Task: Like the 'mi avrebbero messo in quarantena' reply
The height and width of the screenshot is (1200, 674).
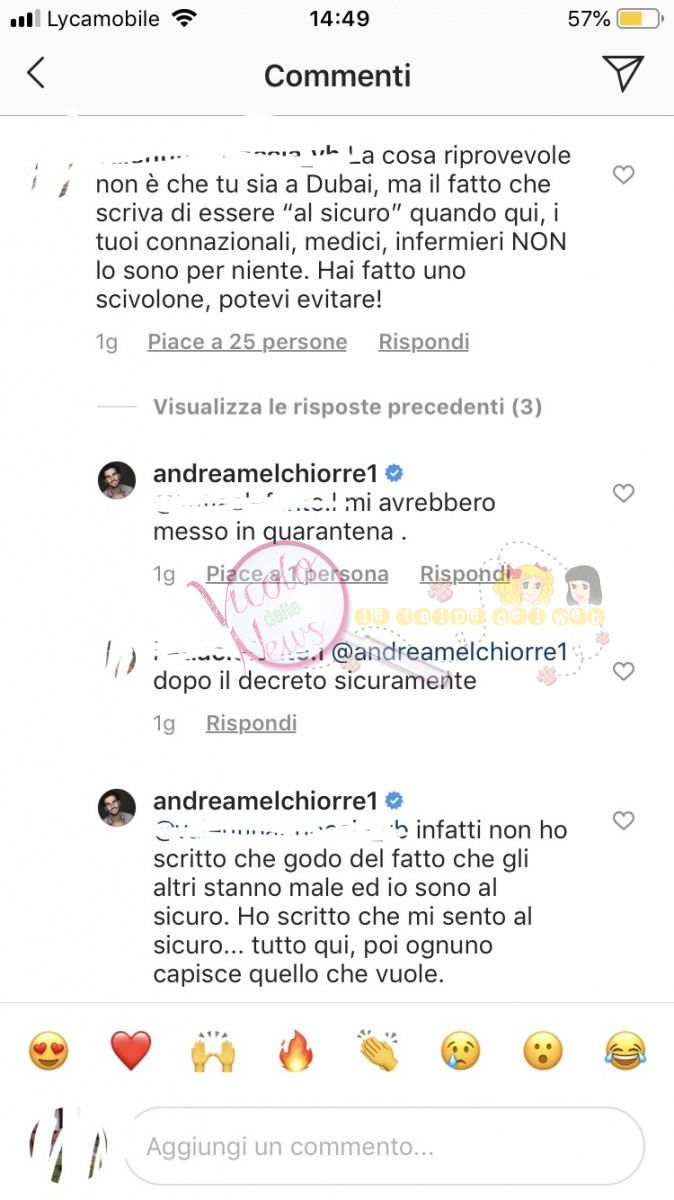Action: click(x=623, y=493)
